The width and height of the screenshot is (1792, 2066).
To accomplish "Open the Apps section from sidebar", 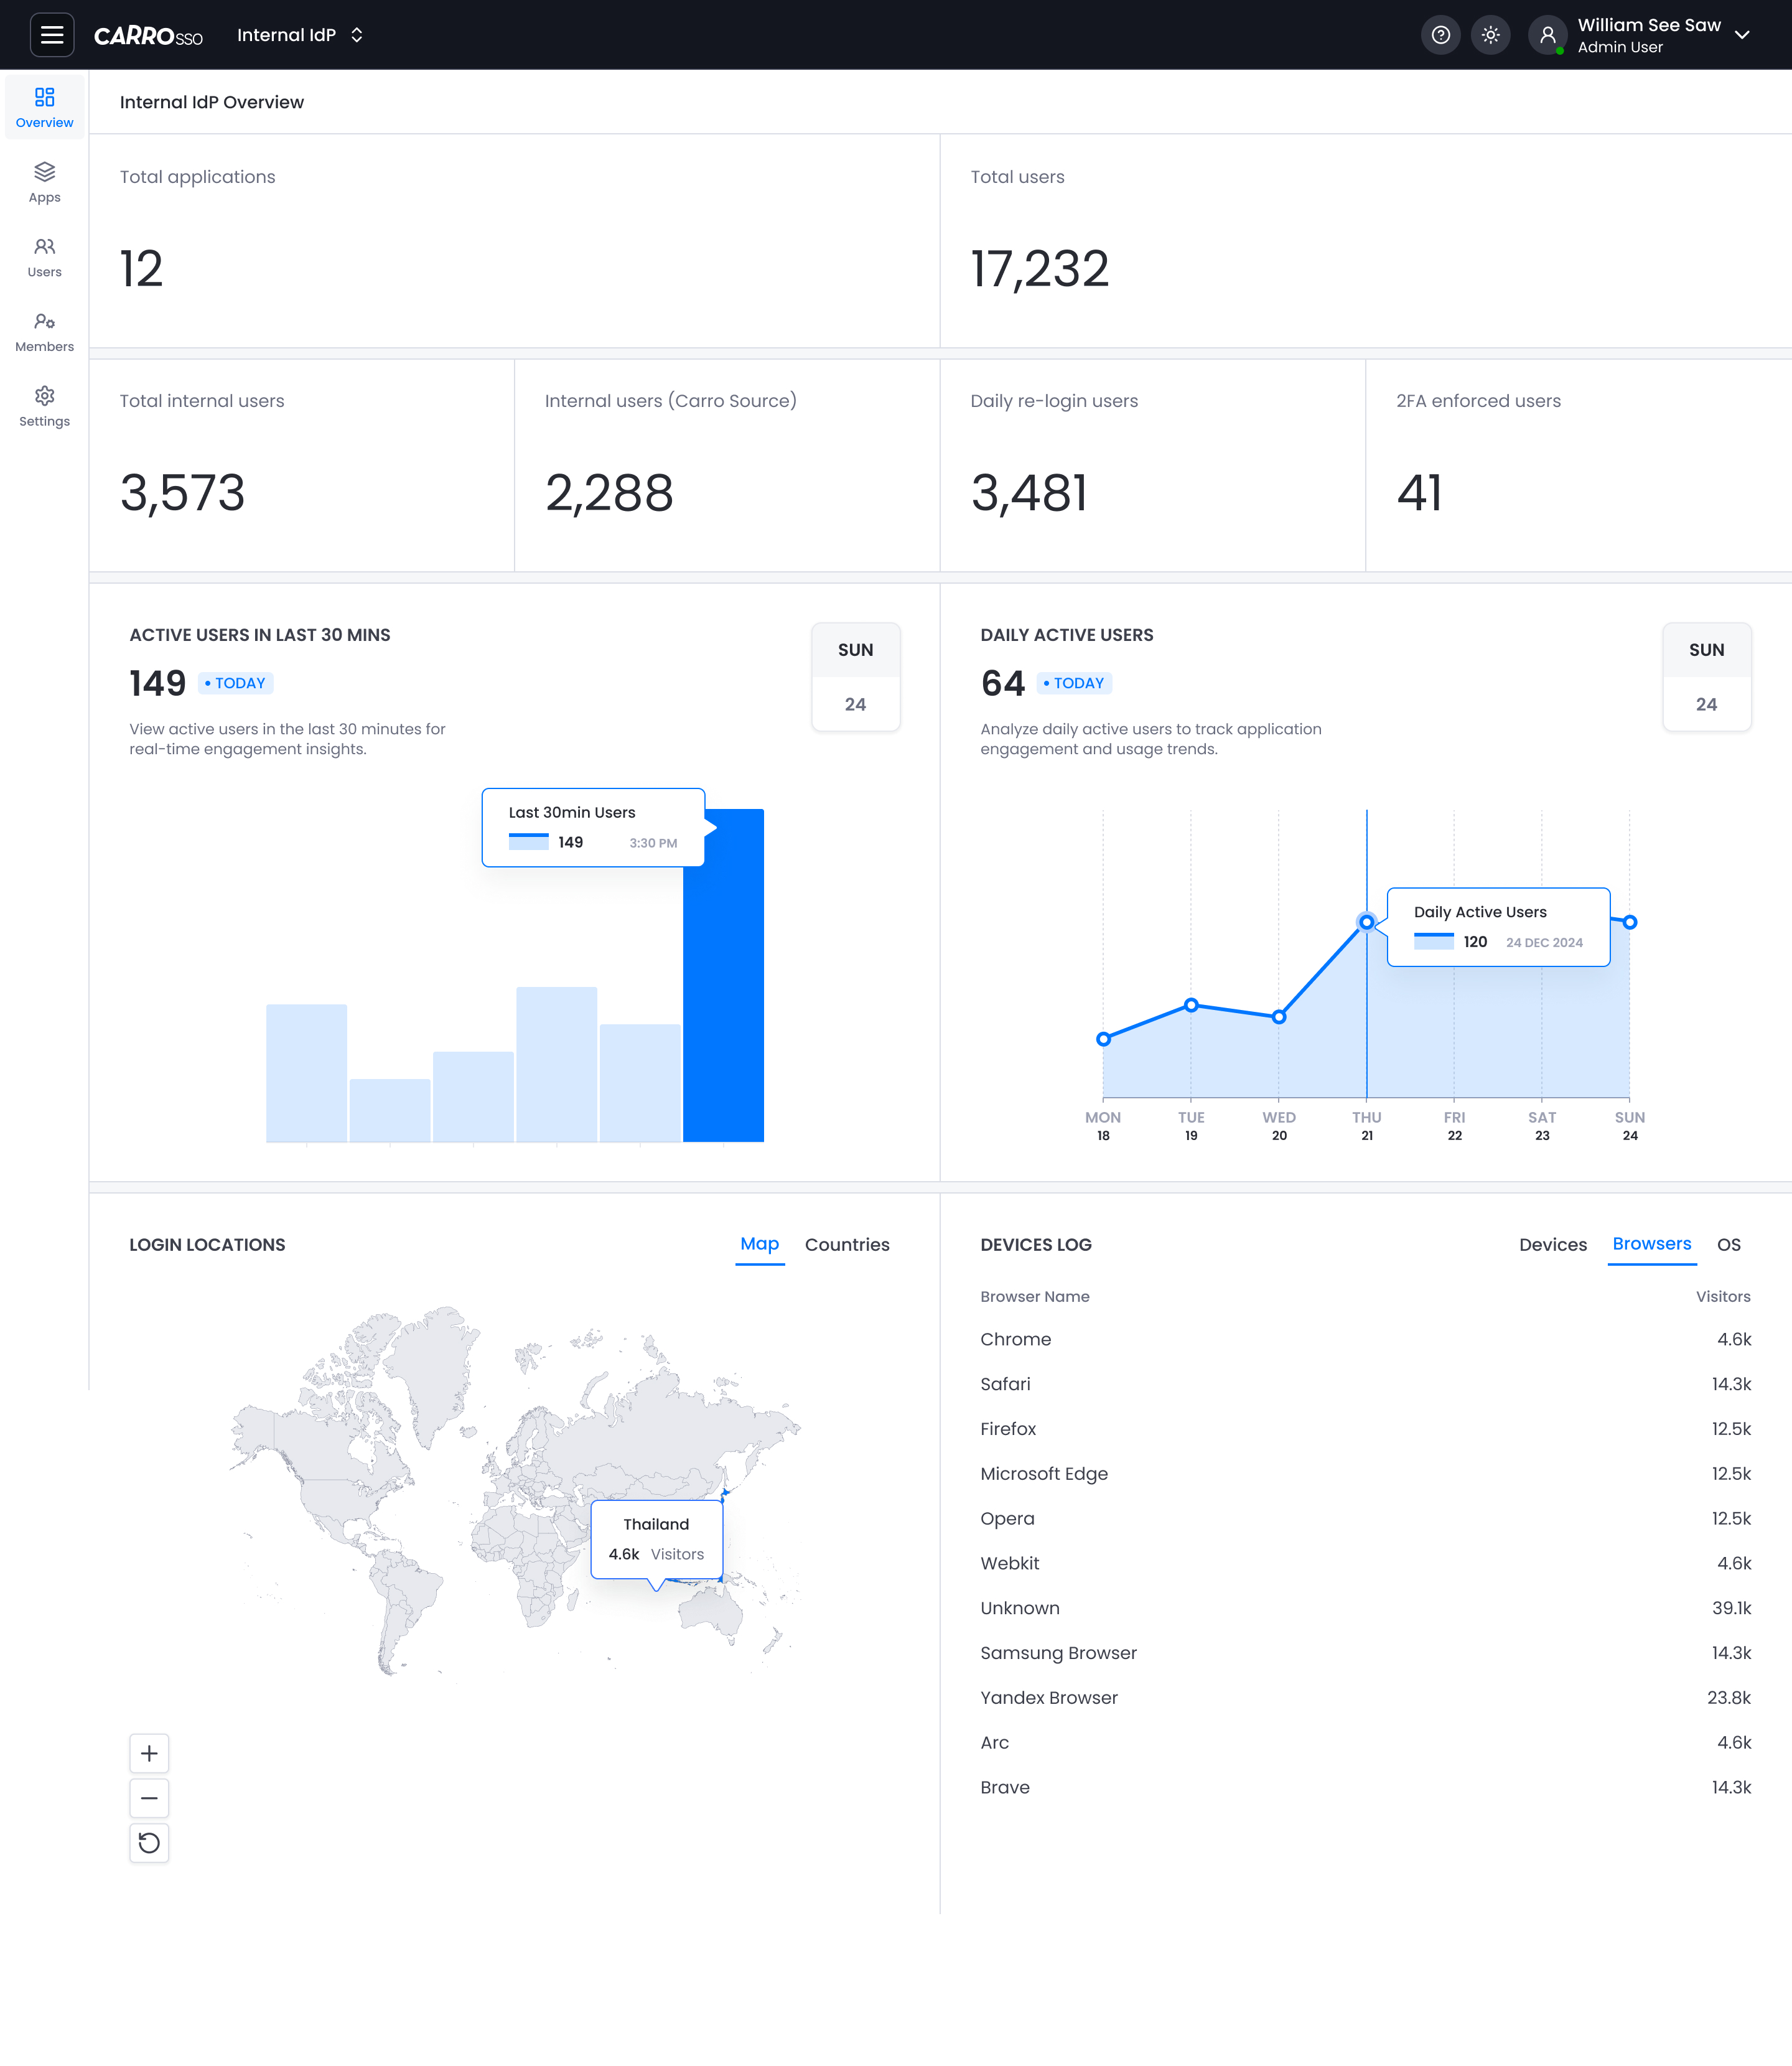I will (44, 181).
